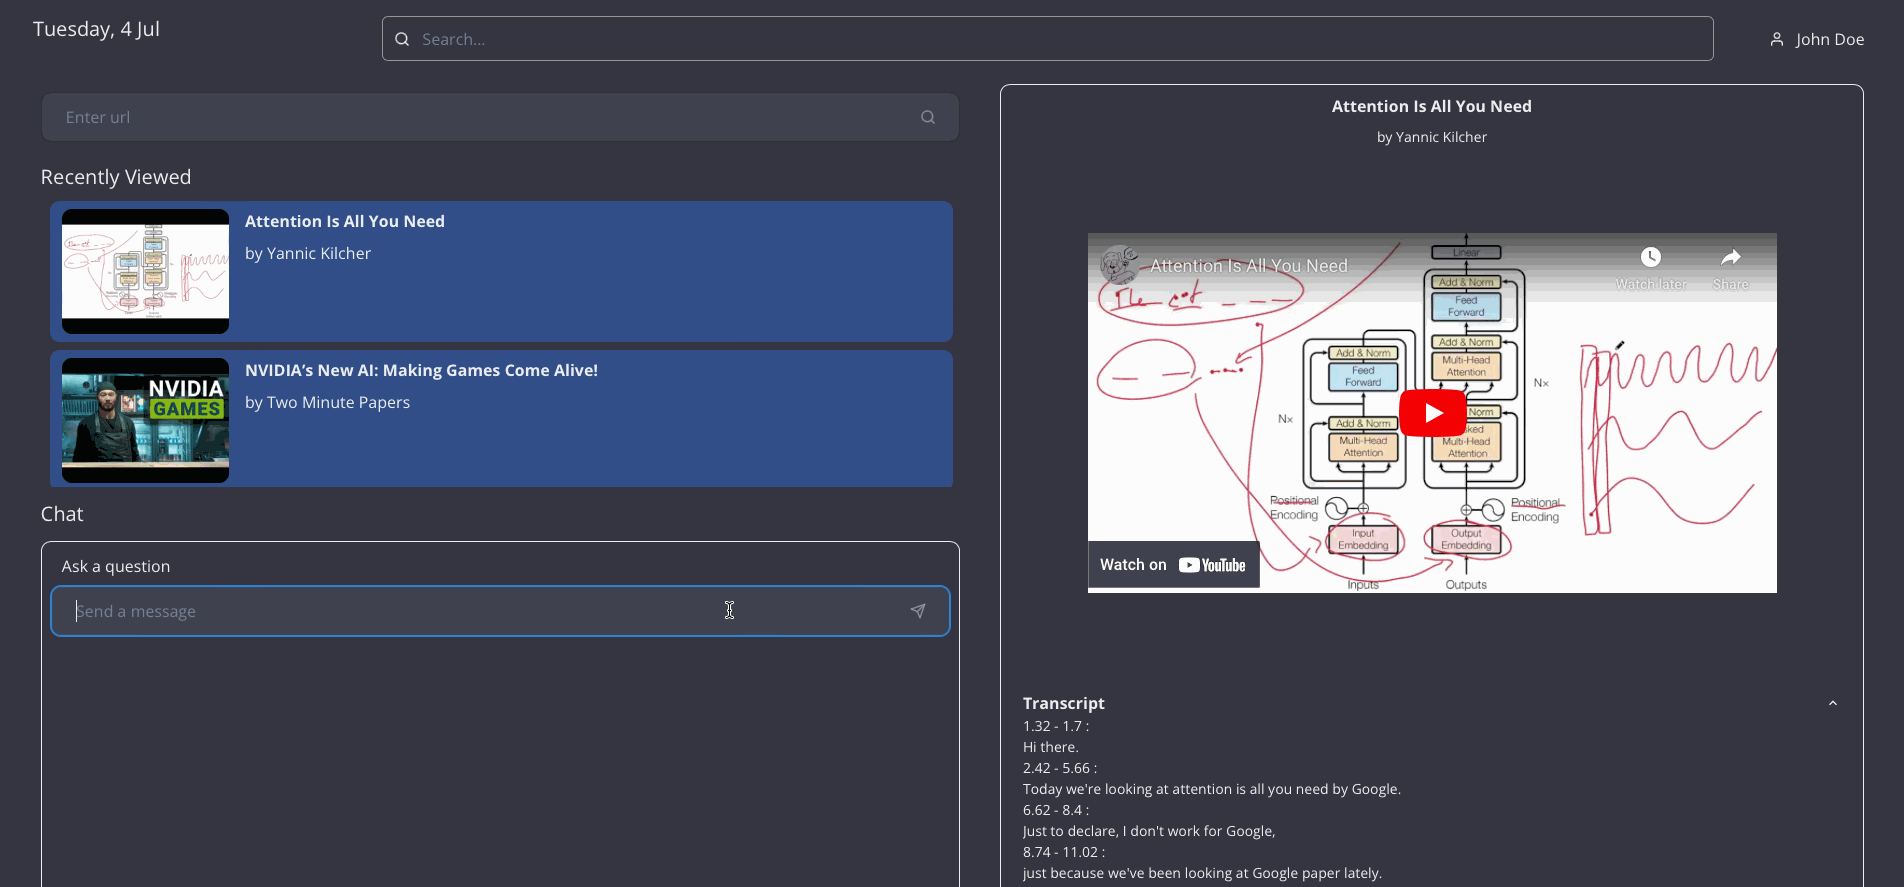1904x887 pixels.
Task: Click 'by Yannic Kilcher' in the recently viewed card
Action: pyautogui.click(x=307, y=253)
